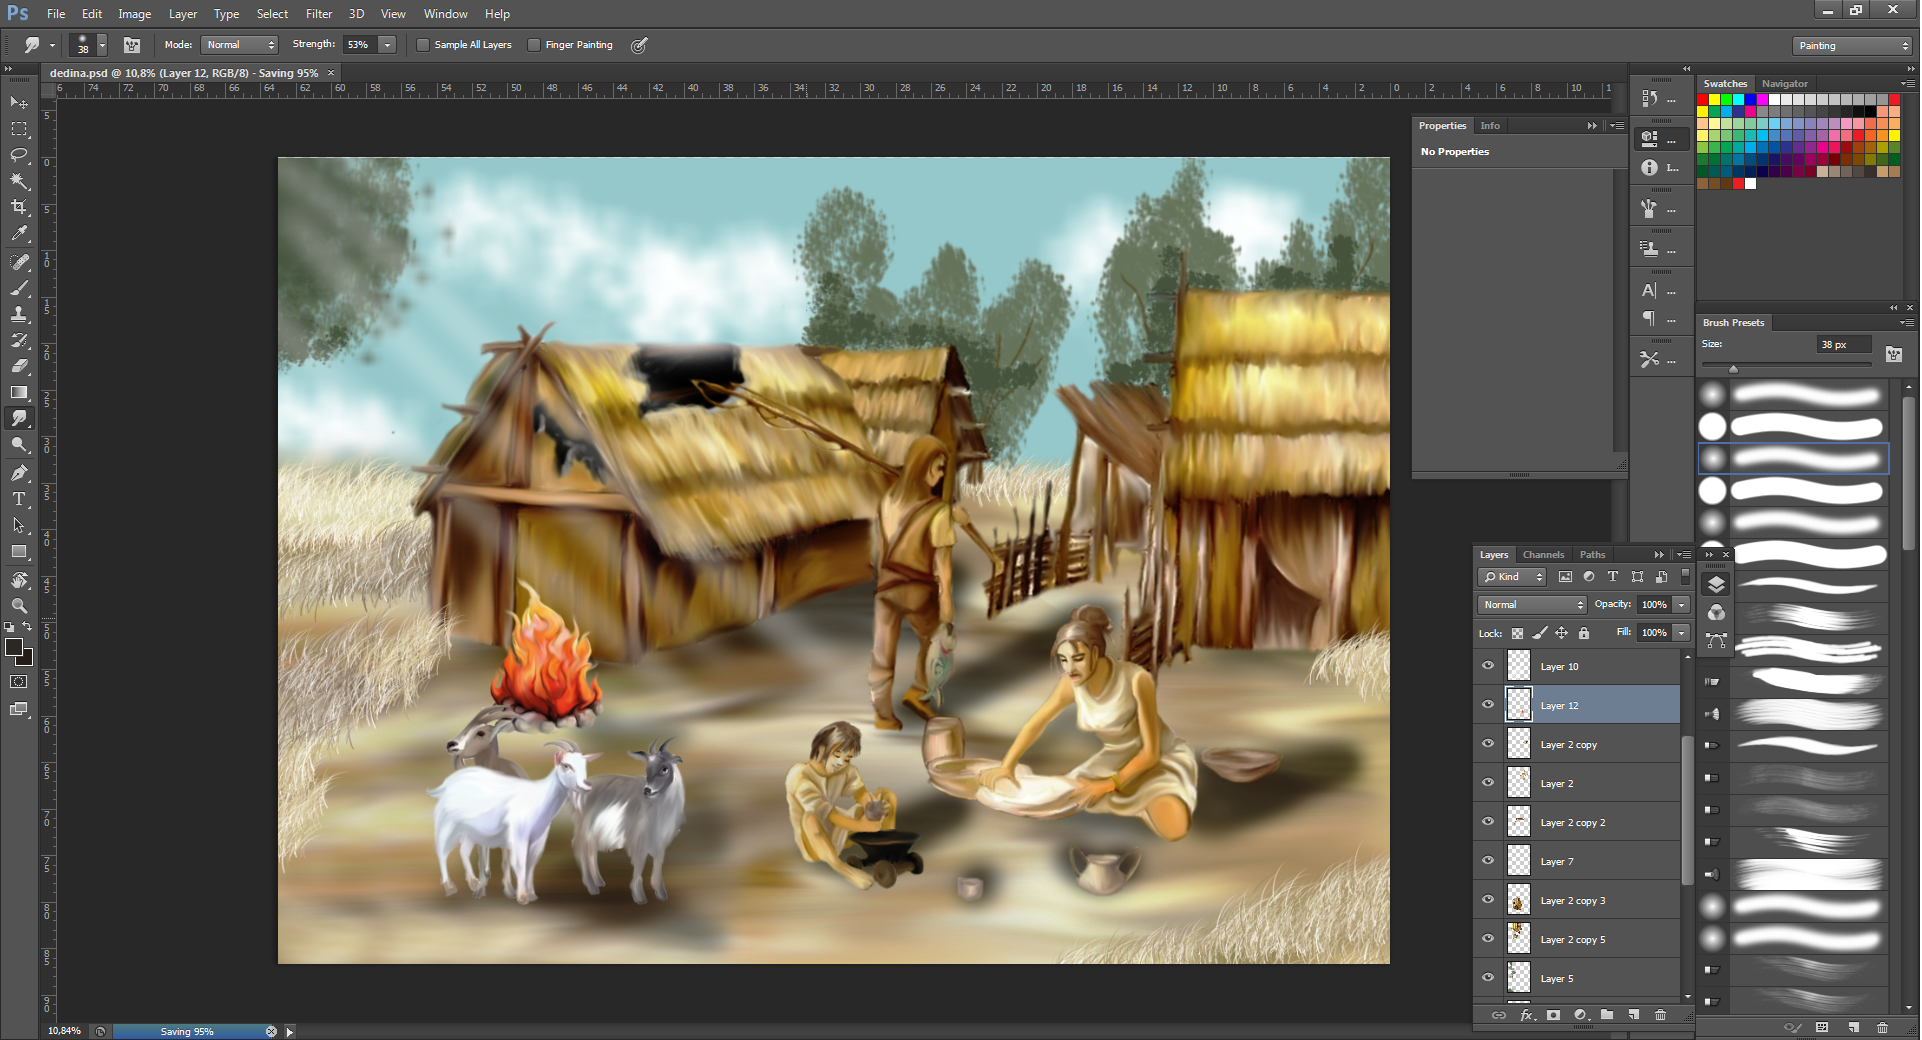Enable Sample All Layers checkbox

[423, 45]
